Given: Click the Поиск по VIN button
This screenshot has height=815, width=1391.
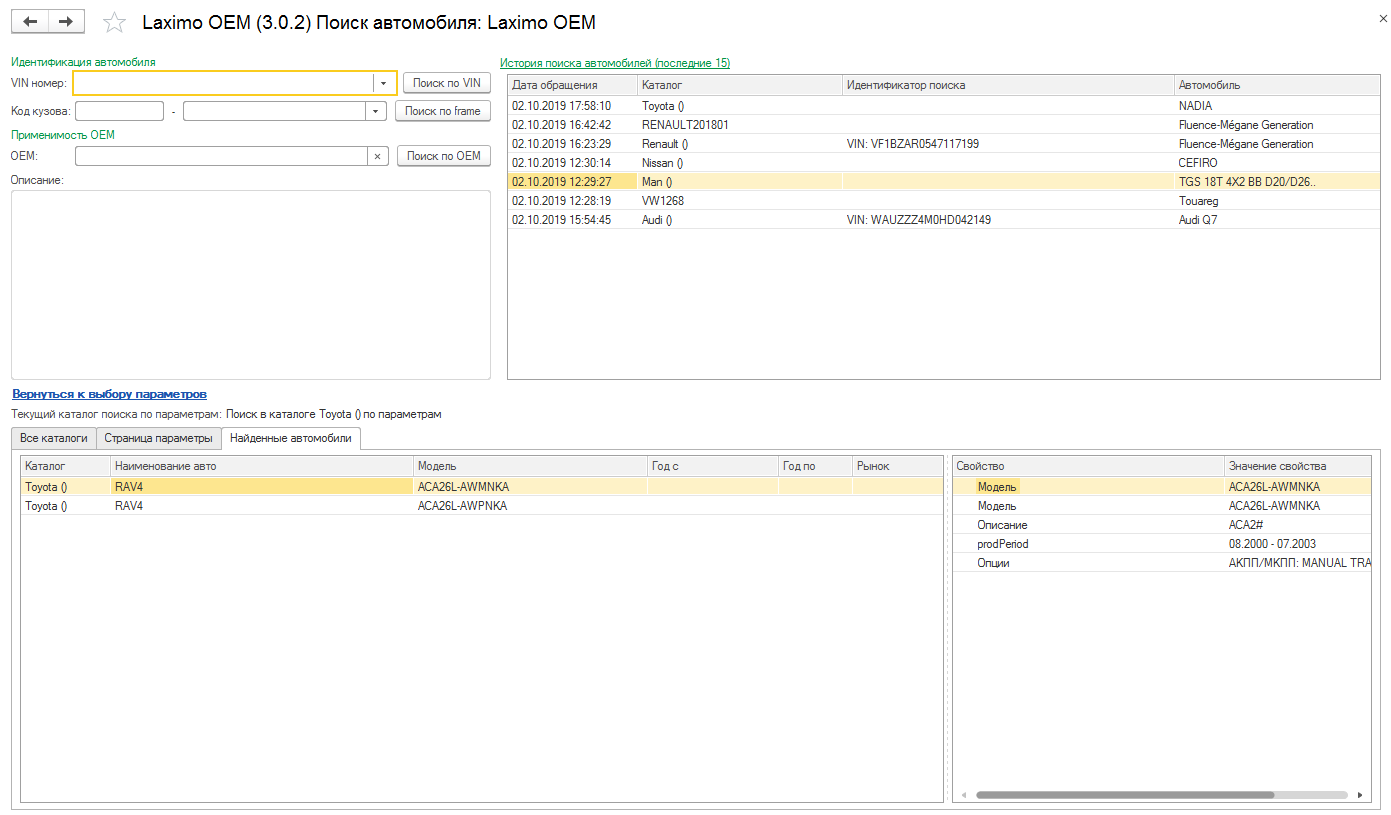Looking at the screenshot, I should click(x=447, y=83).
